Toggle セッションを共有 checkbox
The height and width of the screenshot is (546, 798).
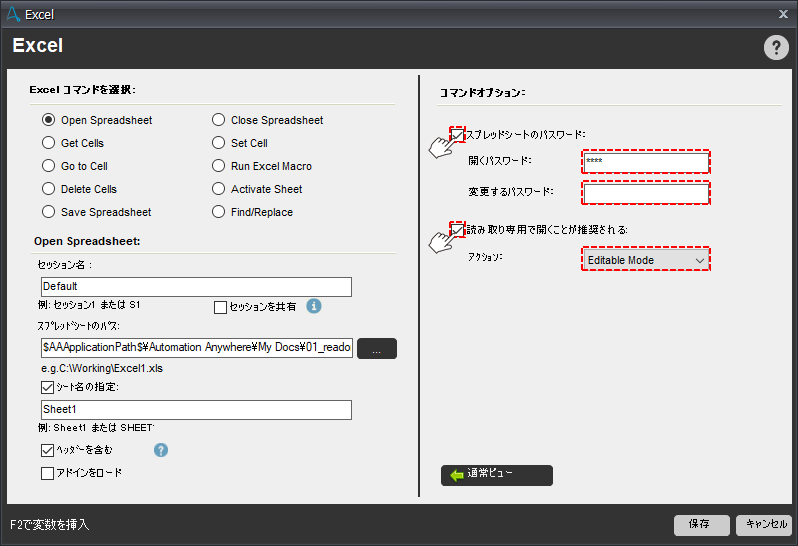(x=220, y=307)
